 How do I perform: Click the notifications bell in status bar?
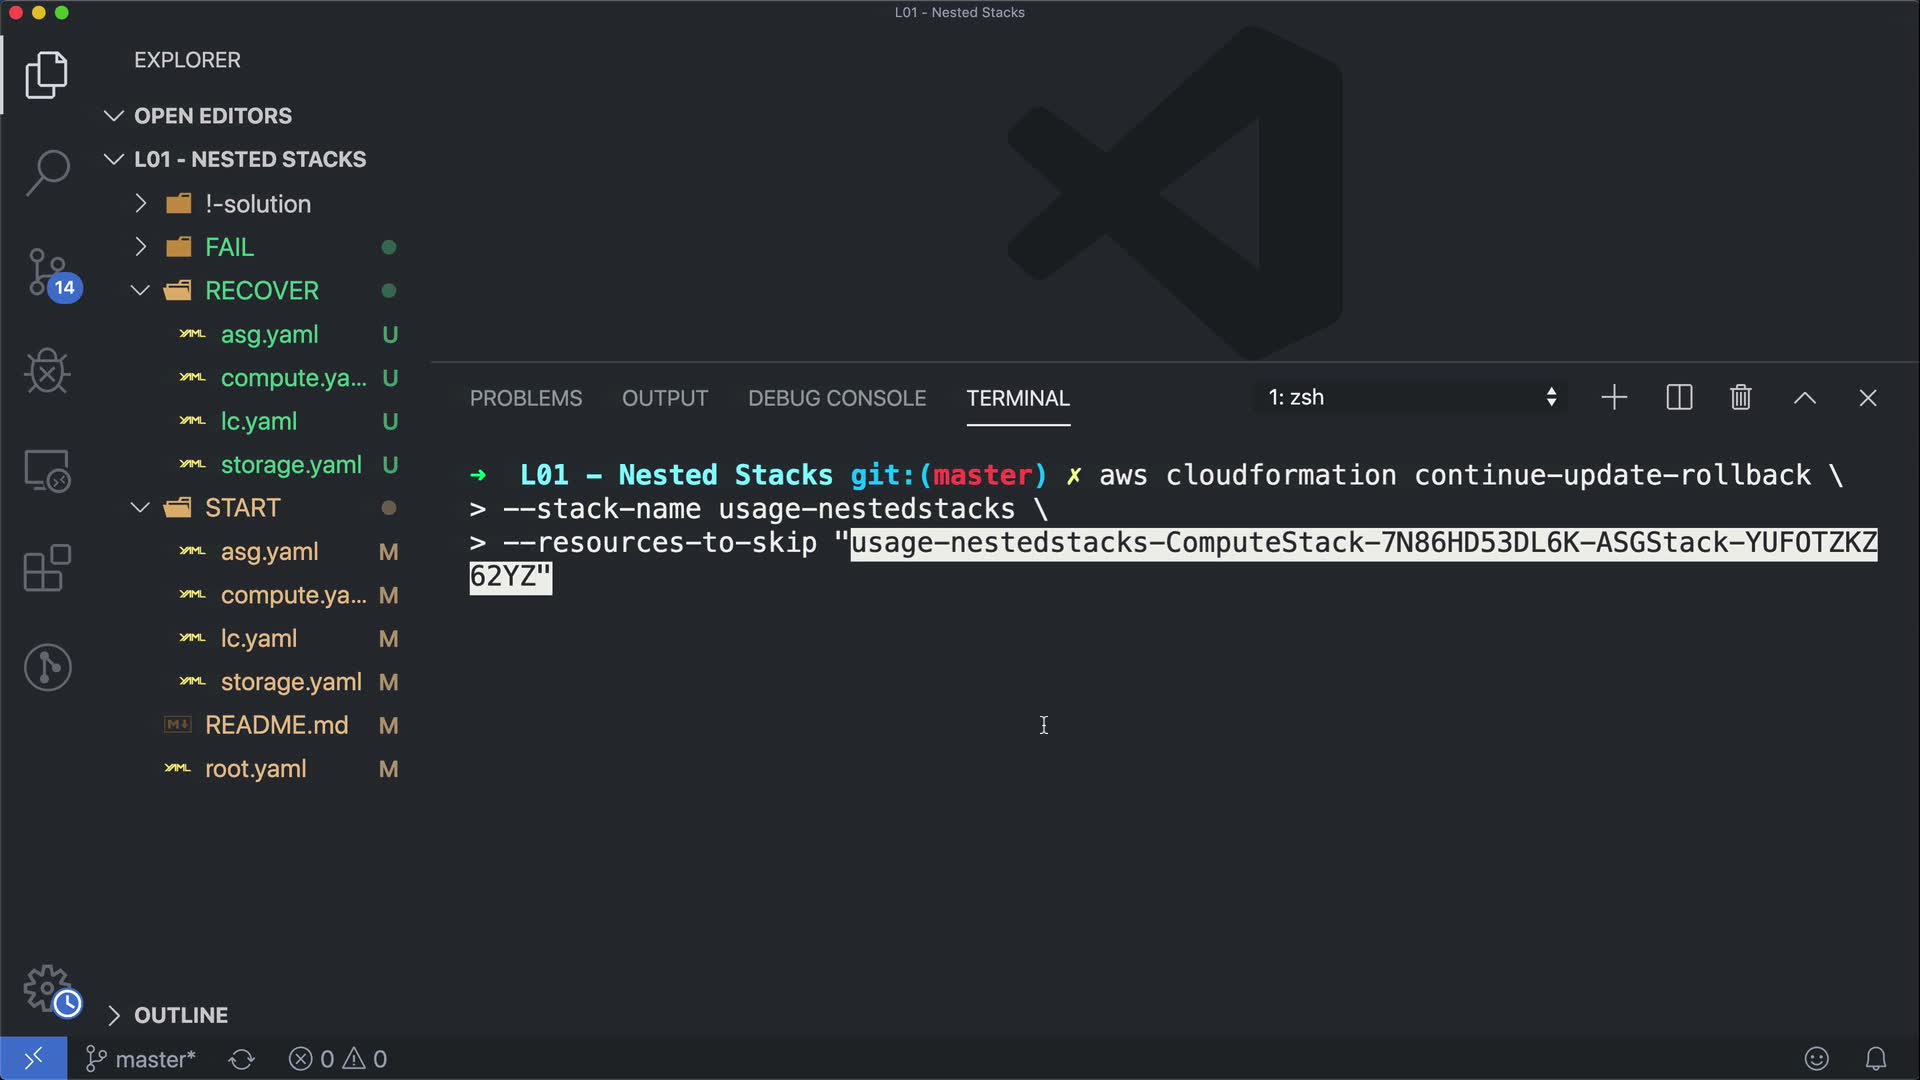pos(1876,1058)
